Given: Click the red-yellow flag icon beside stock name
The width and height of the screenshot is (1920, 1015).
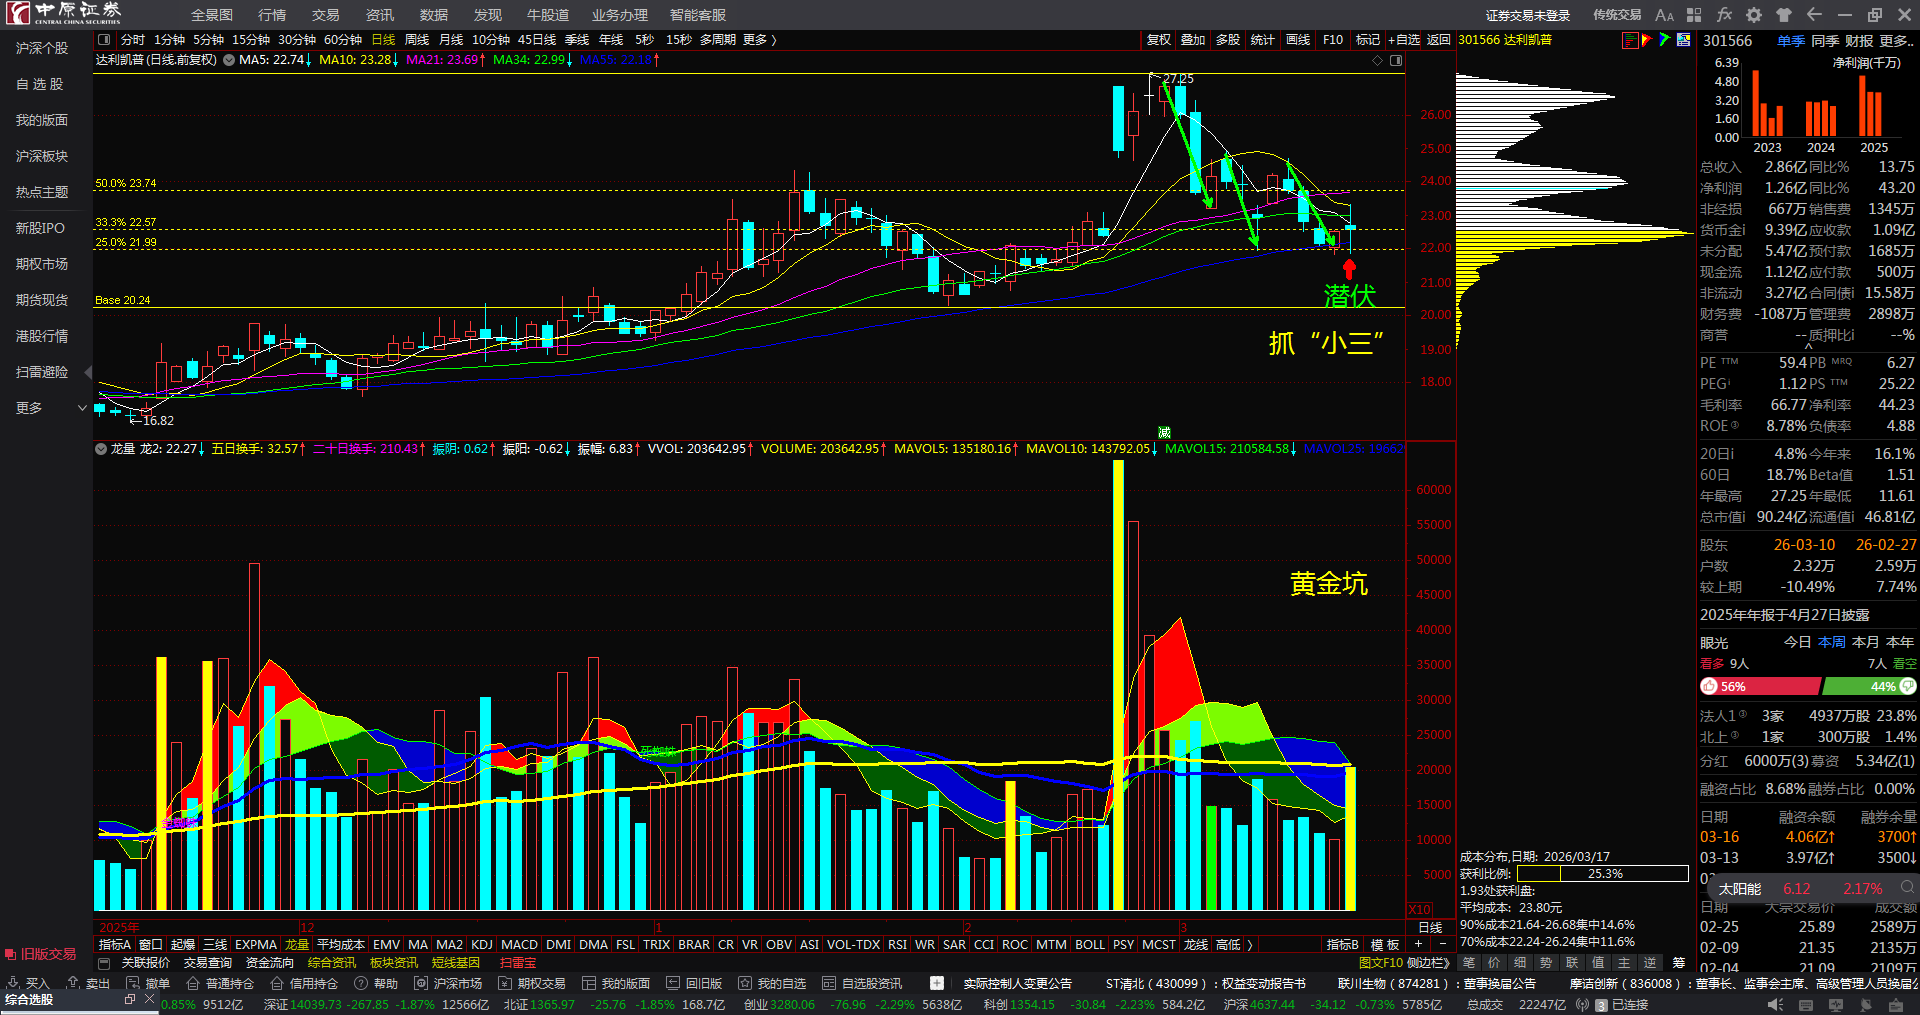Looking at the screenshot, I should pos(1647,40).
